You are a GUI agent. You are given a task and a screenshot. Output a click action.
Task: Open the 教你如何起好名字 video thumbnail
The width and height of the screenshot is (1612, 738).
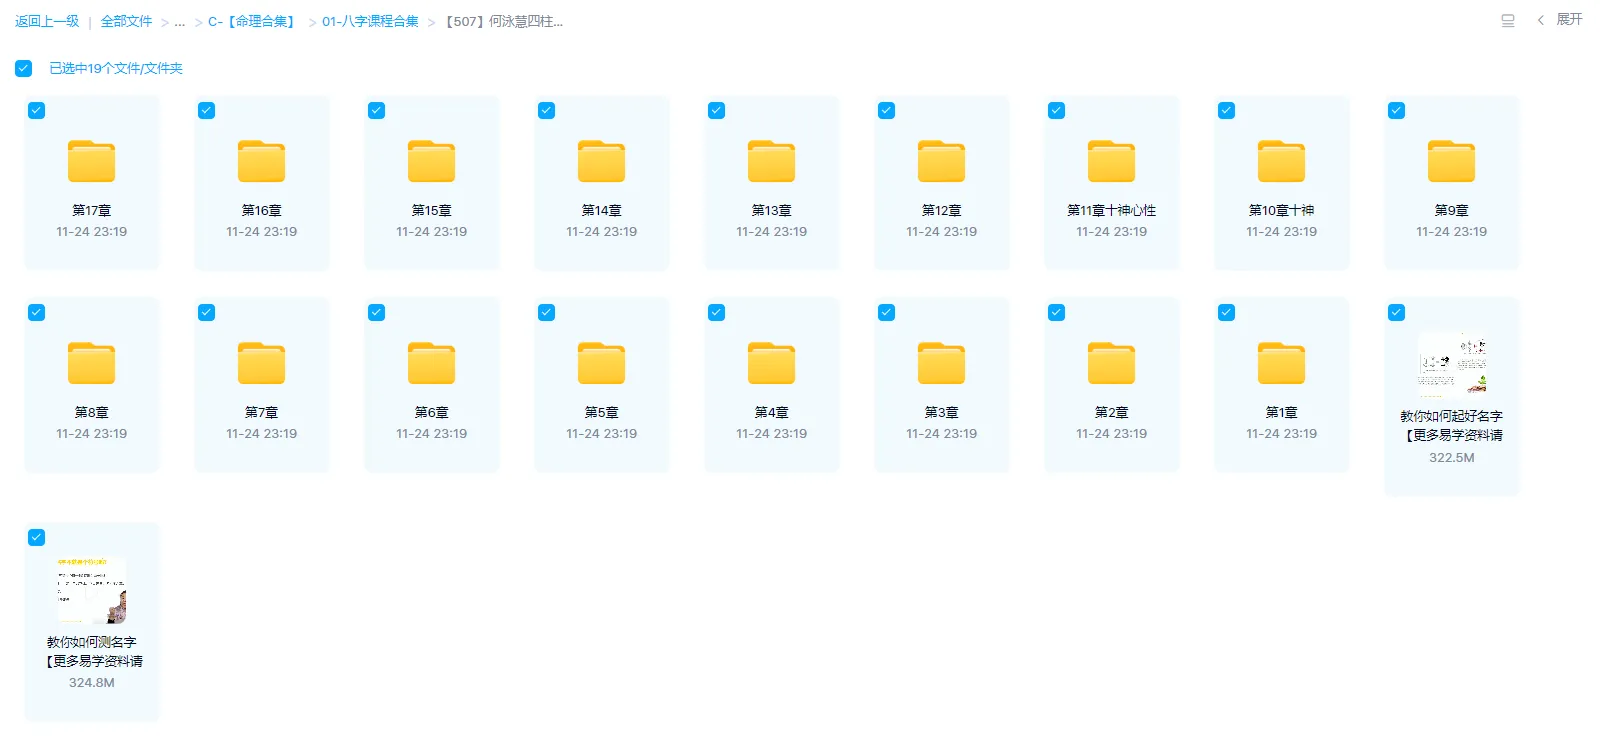[1451, 365]
